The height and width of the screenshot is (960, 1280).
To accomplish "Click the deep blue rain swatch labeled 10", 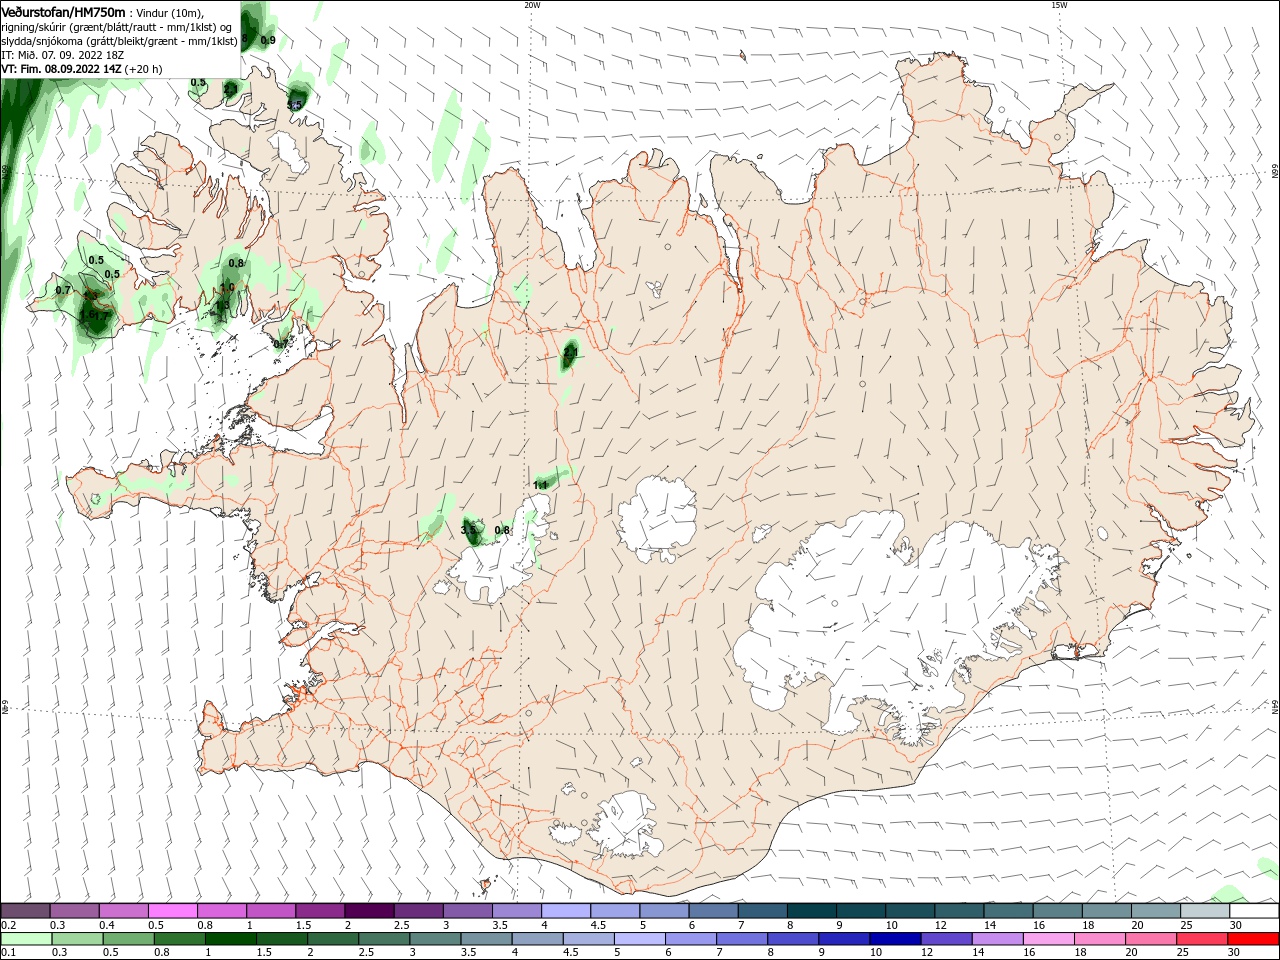I will (x=895, y=939).
